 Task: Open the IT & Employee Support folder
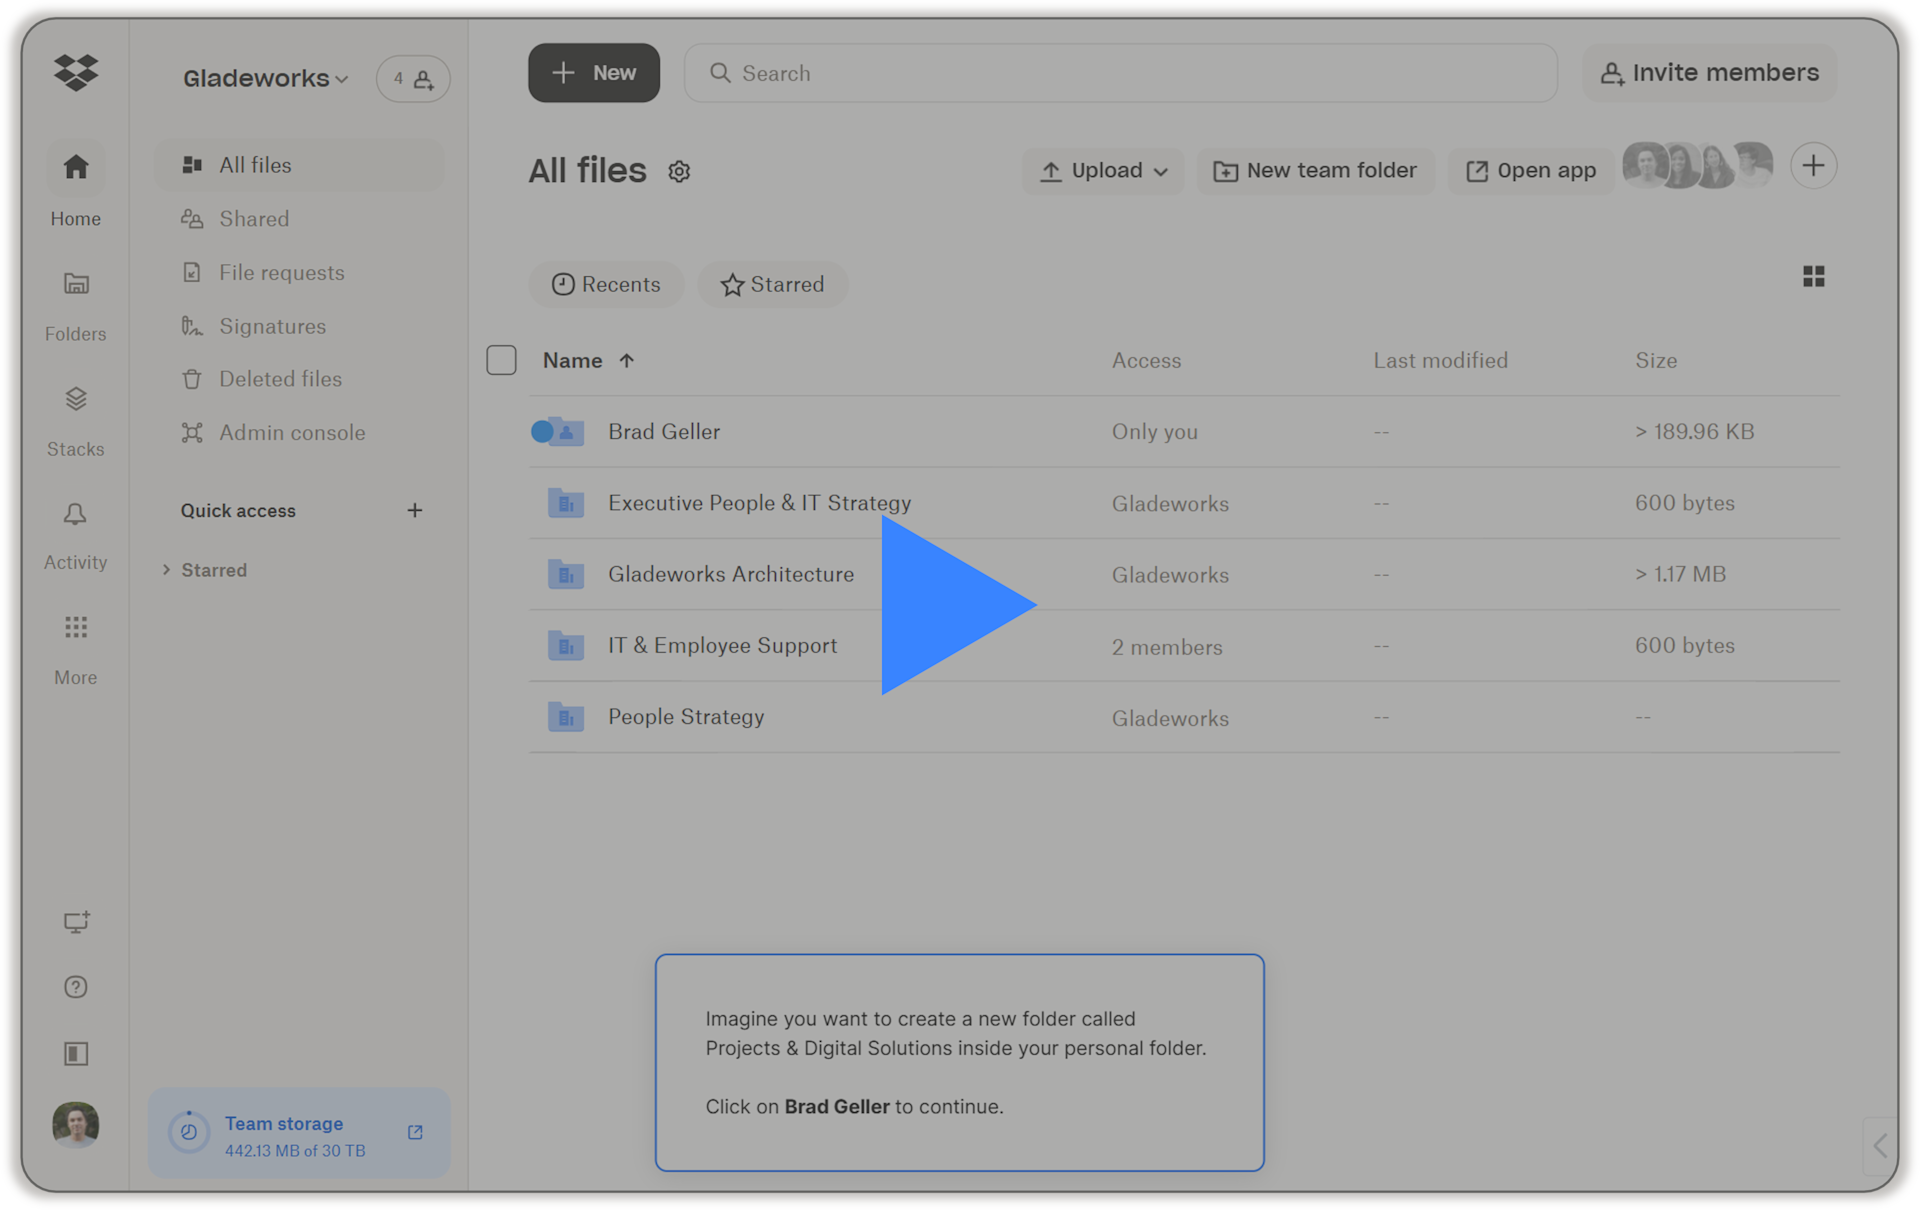pyautogui.click(x=722, y=646)
